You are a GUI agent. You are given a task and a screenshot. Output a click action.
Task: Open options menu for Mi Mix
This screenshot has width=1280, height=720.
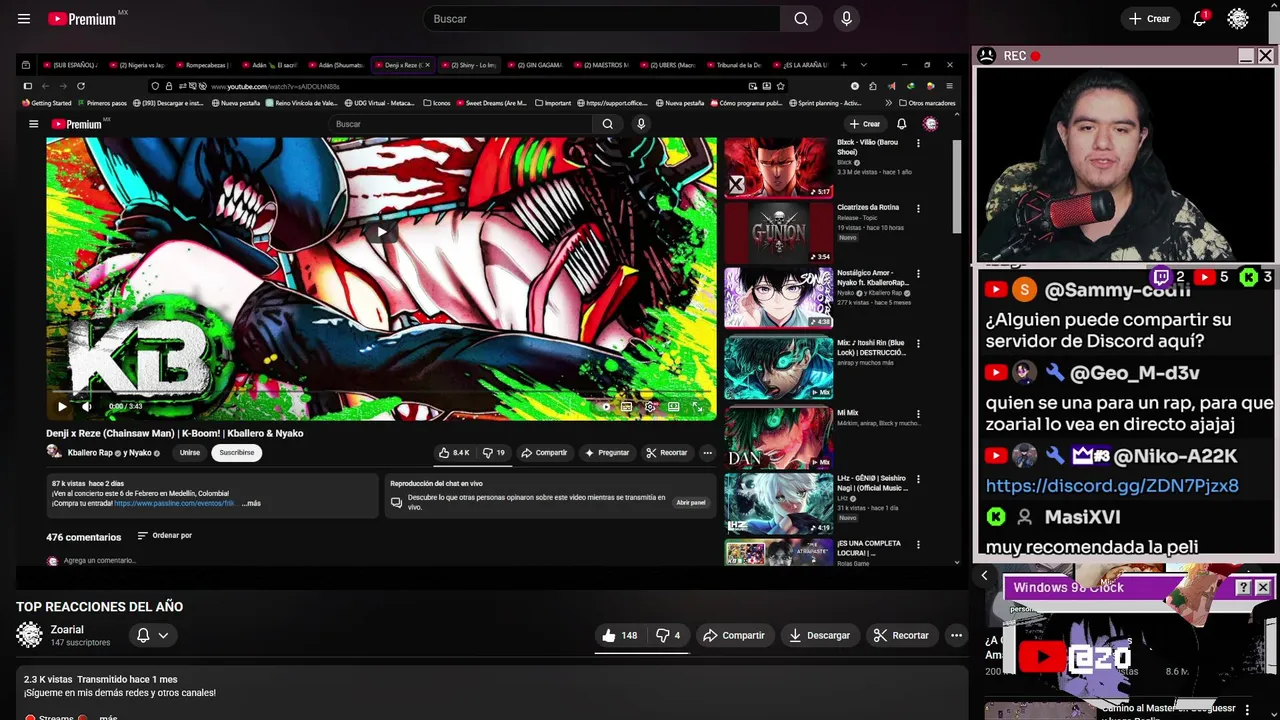(918, 414)
